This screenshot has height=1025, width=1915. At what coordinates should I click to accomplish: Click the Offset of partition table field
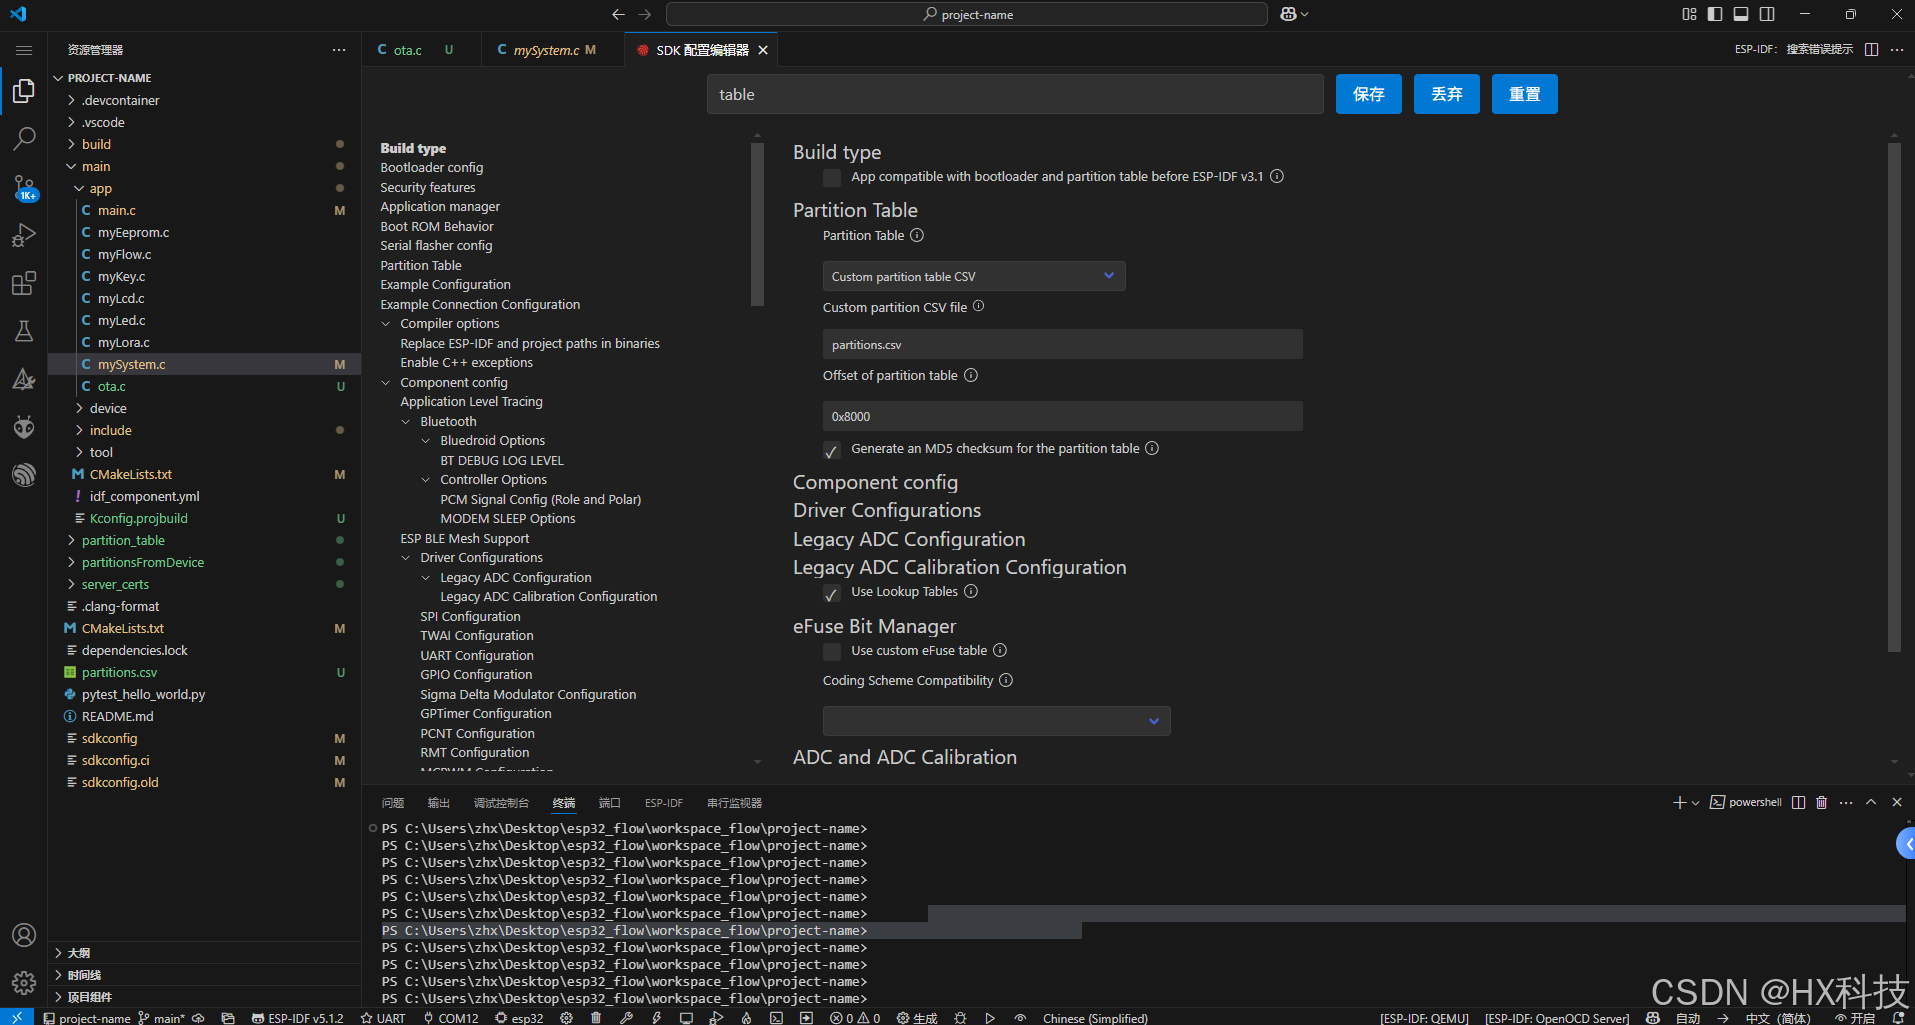tap(1062, 416)
